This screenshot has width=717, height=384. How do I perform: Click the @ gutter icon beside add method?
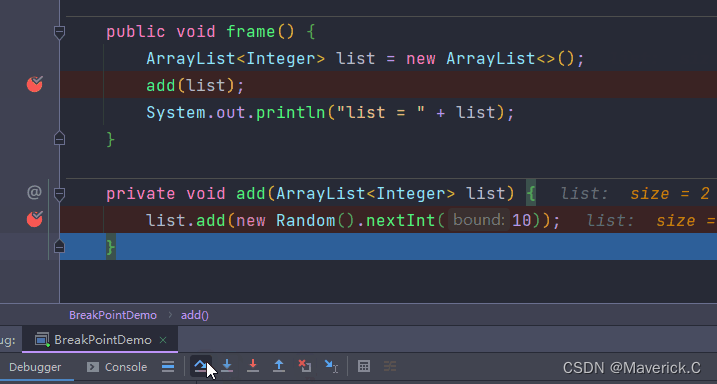pos(34,193)
